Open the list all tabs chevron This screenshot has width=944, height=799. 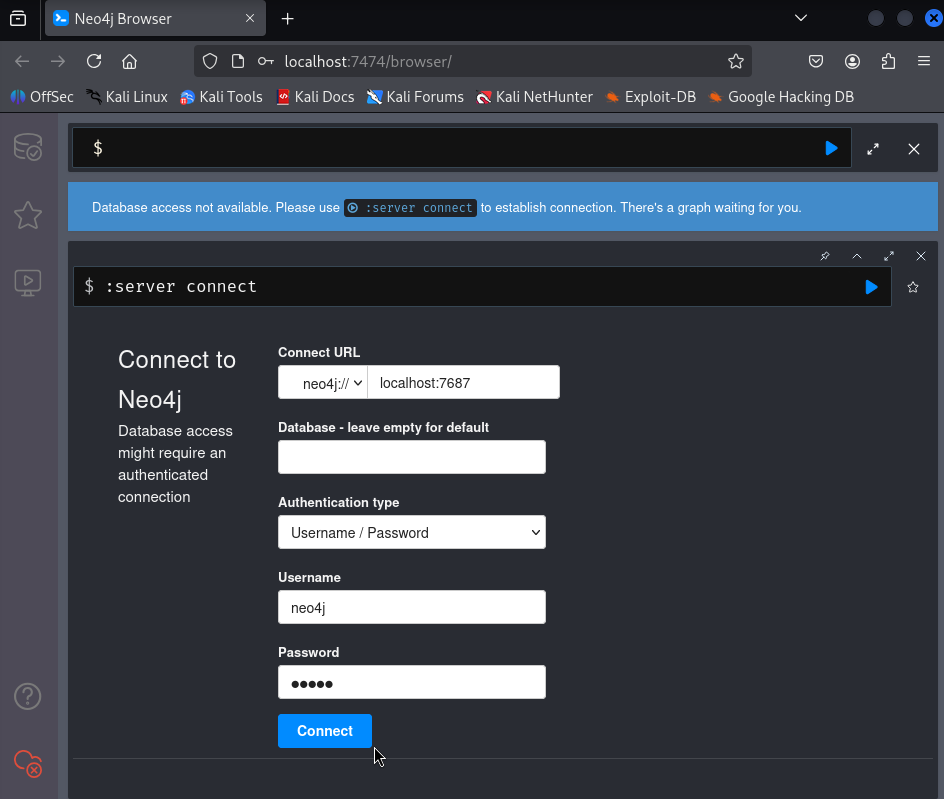(x=801, y=18)
